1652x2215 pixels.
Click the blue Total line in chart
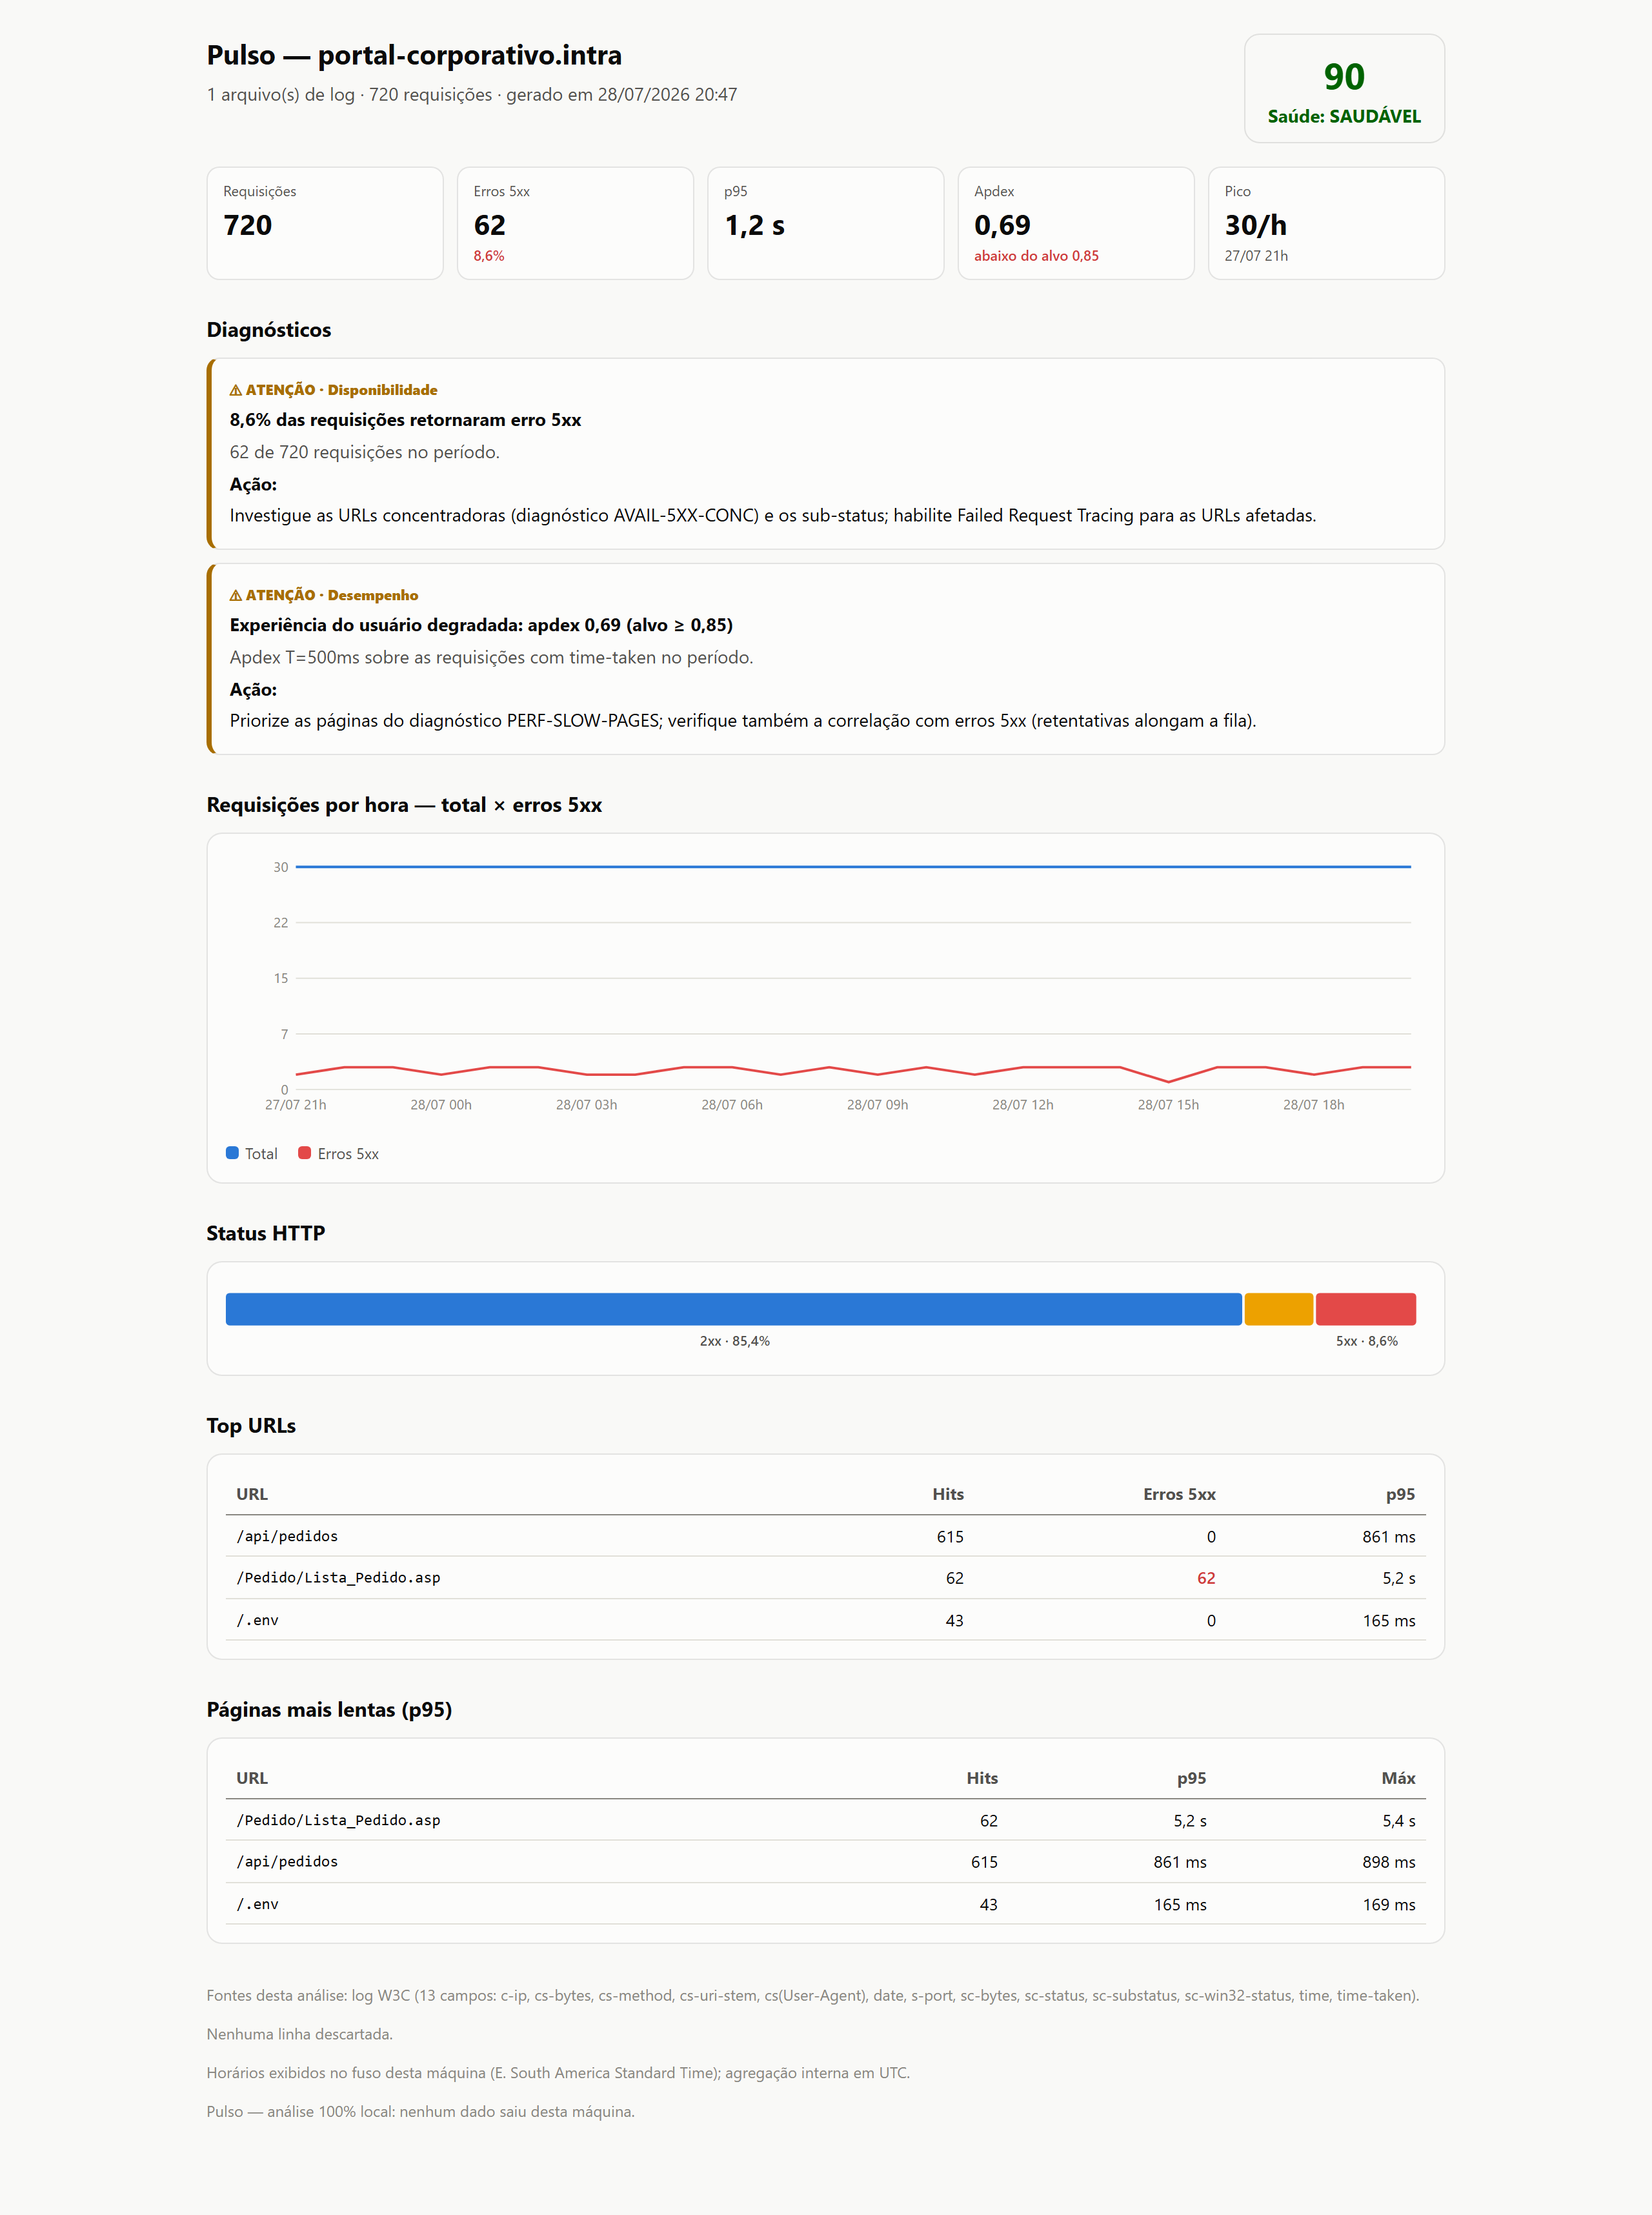[853, 867]
